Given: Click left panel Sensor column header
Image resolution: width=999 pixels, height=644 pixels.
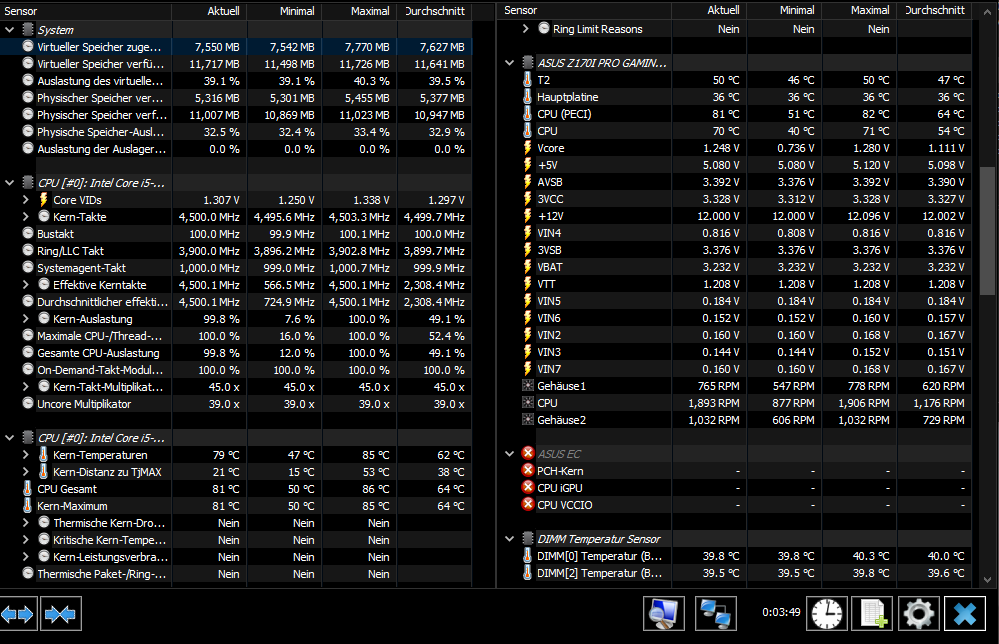Looking at the screenshot, I should pyautogui.click(x=86, y=11).
